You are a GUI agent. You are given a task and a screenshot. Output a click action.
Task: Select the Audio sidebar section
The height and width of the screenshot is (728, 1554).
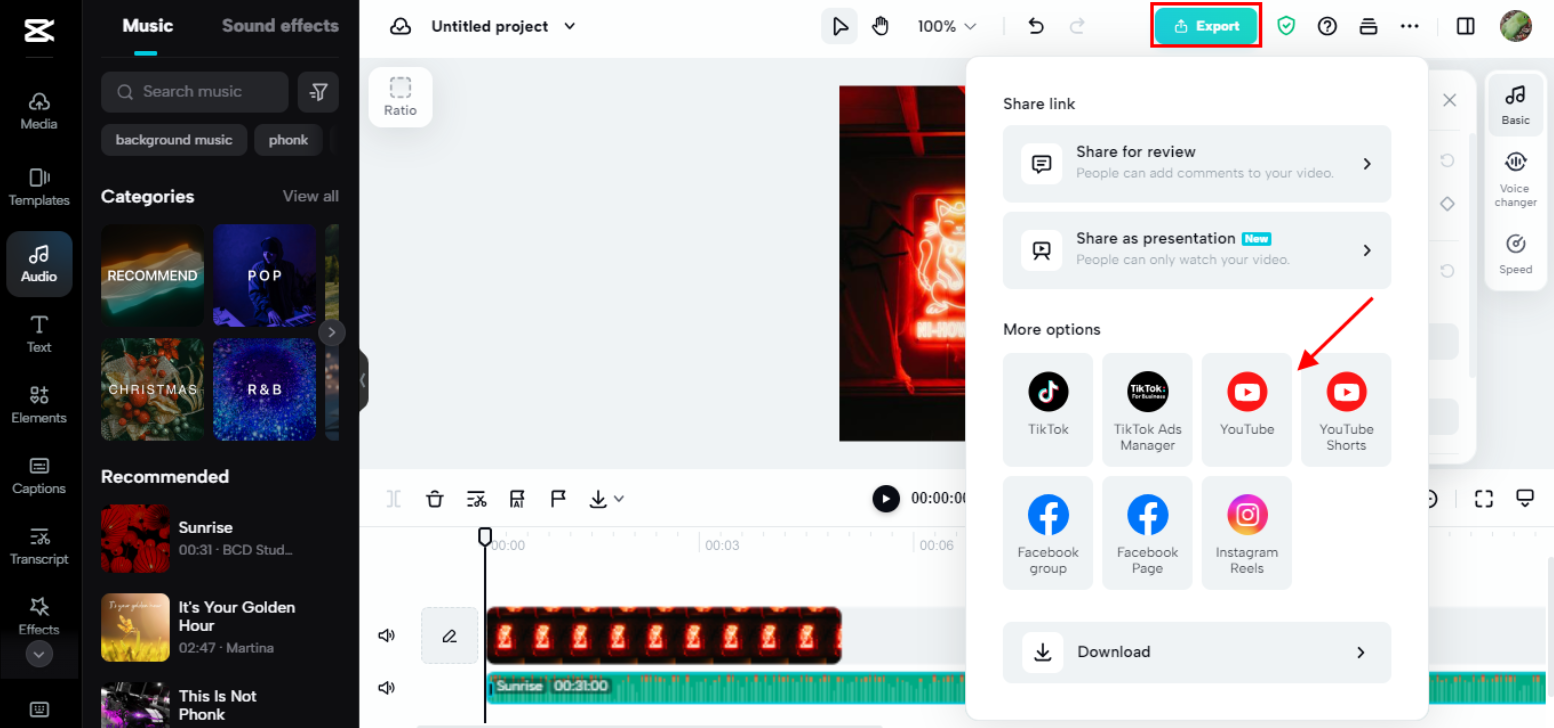(x=39, y=264)
